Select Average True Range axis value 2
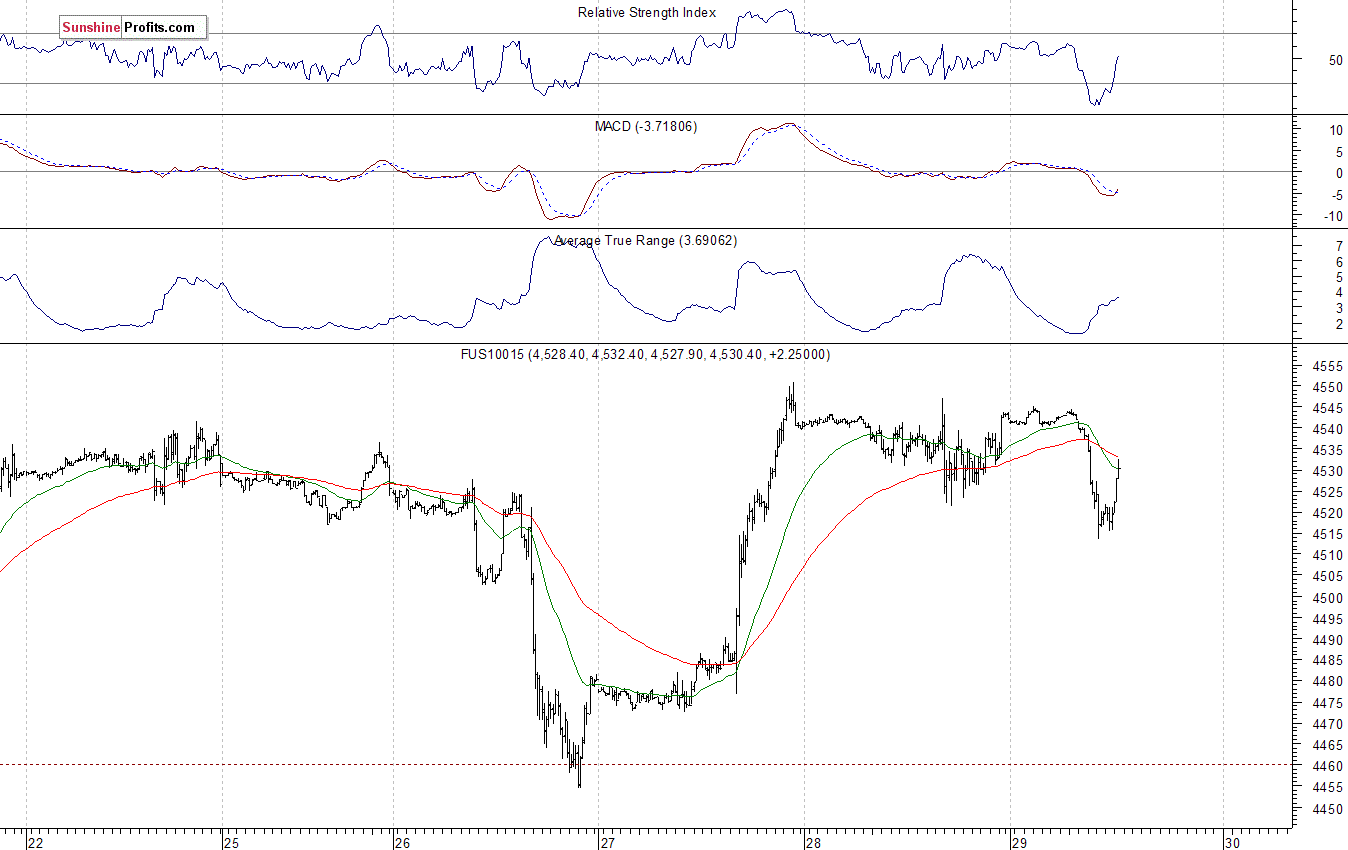 click(1338, 325)
